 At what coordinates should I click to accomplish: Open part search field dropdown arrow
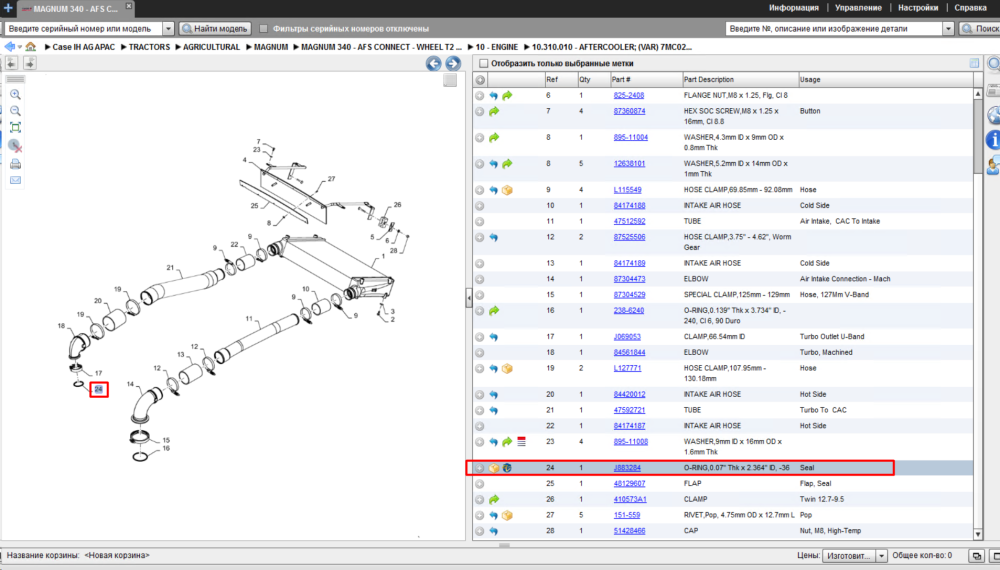tap(948, 29)
